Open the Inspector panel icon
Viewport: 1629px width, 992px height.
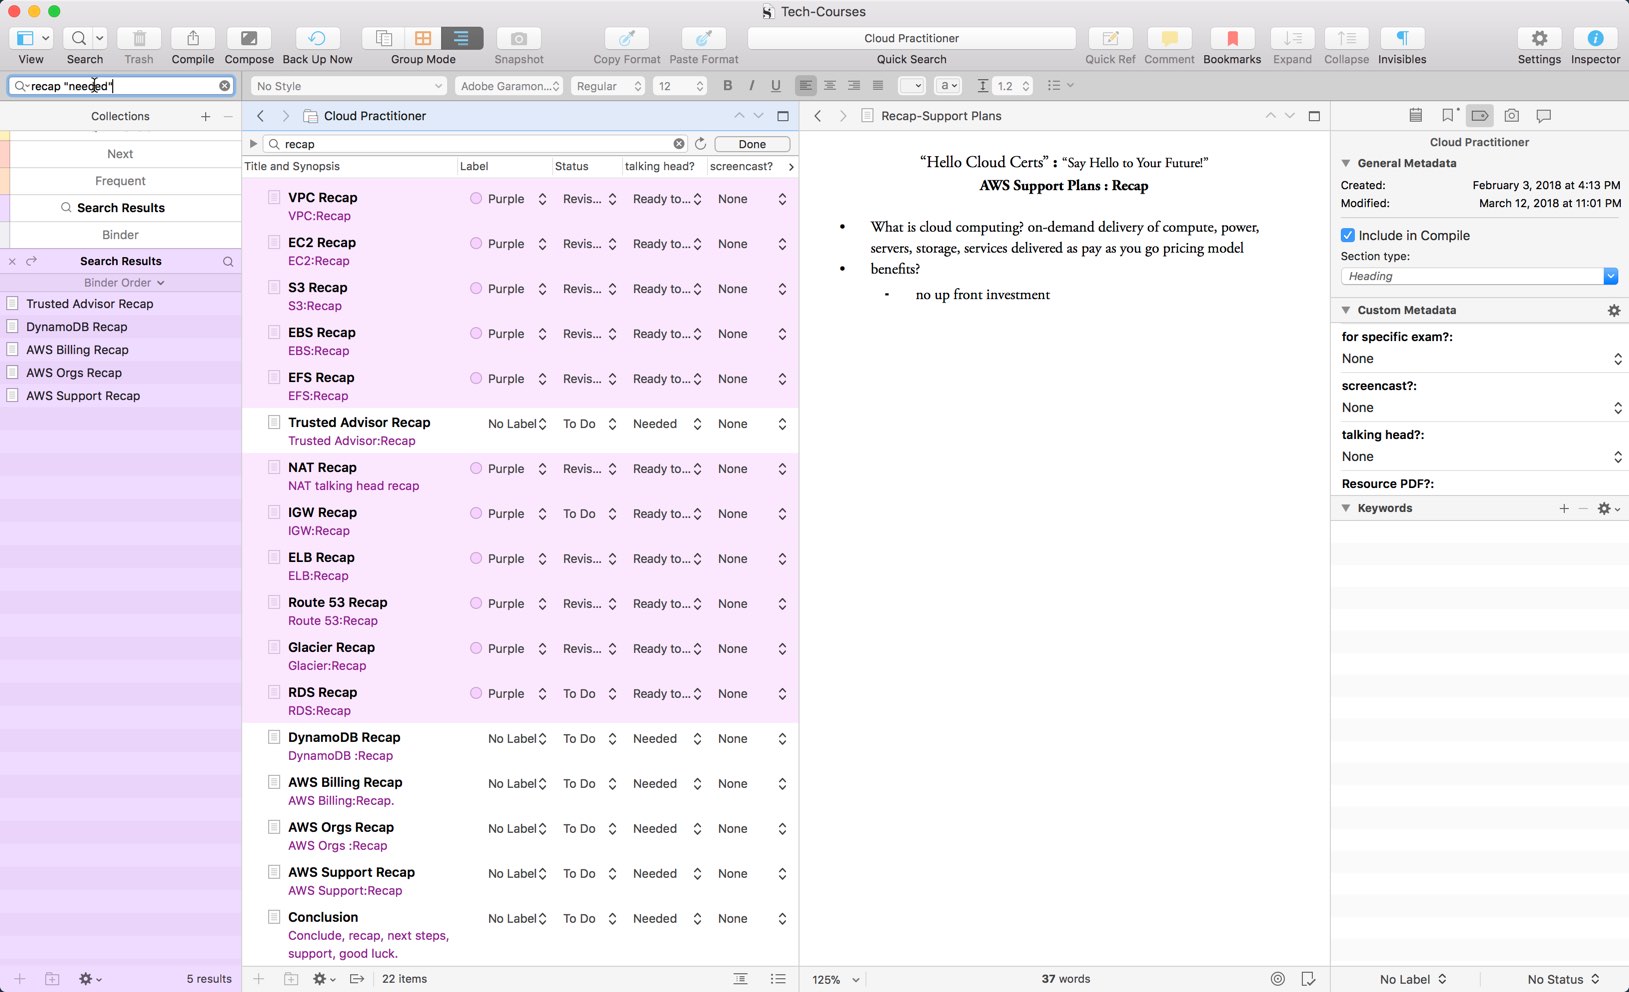(1594, 39)
